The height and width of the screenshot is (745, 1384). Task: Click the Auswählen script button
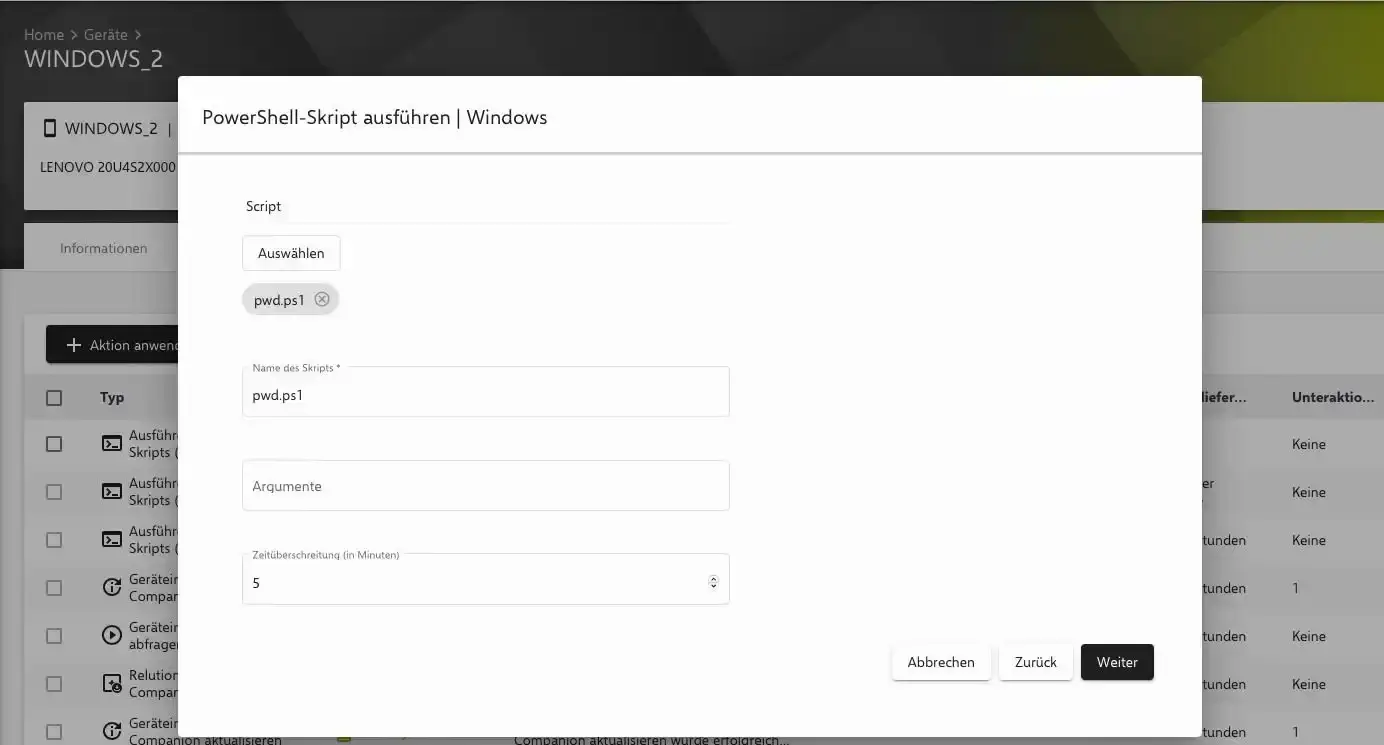point(291,253)
